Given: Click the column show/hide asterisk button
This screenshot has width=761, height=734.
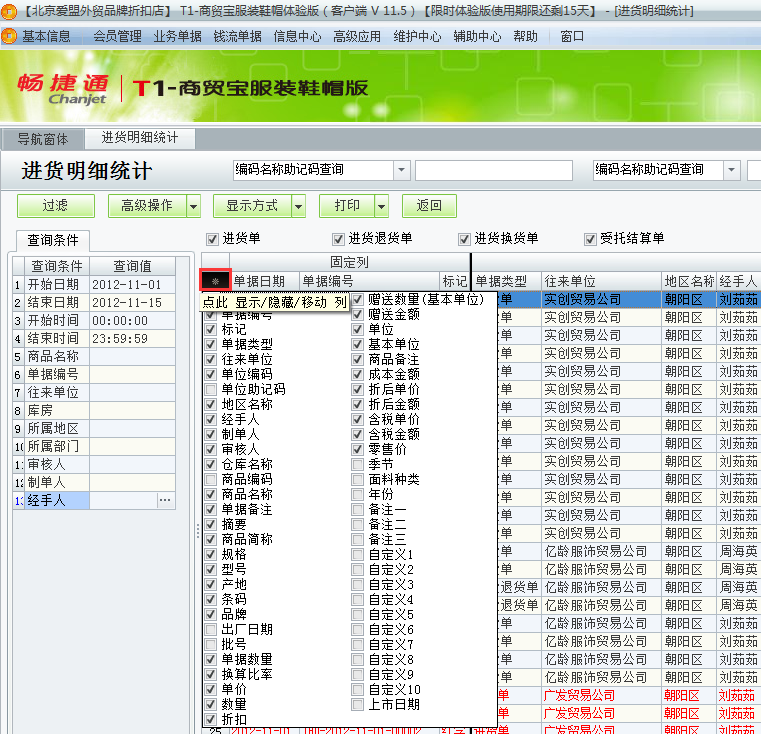Looking at the screenshot, I should coord(215,282).
